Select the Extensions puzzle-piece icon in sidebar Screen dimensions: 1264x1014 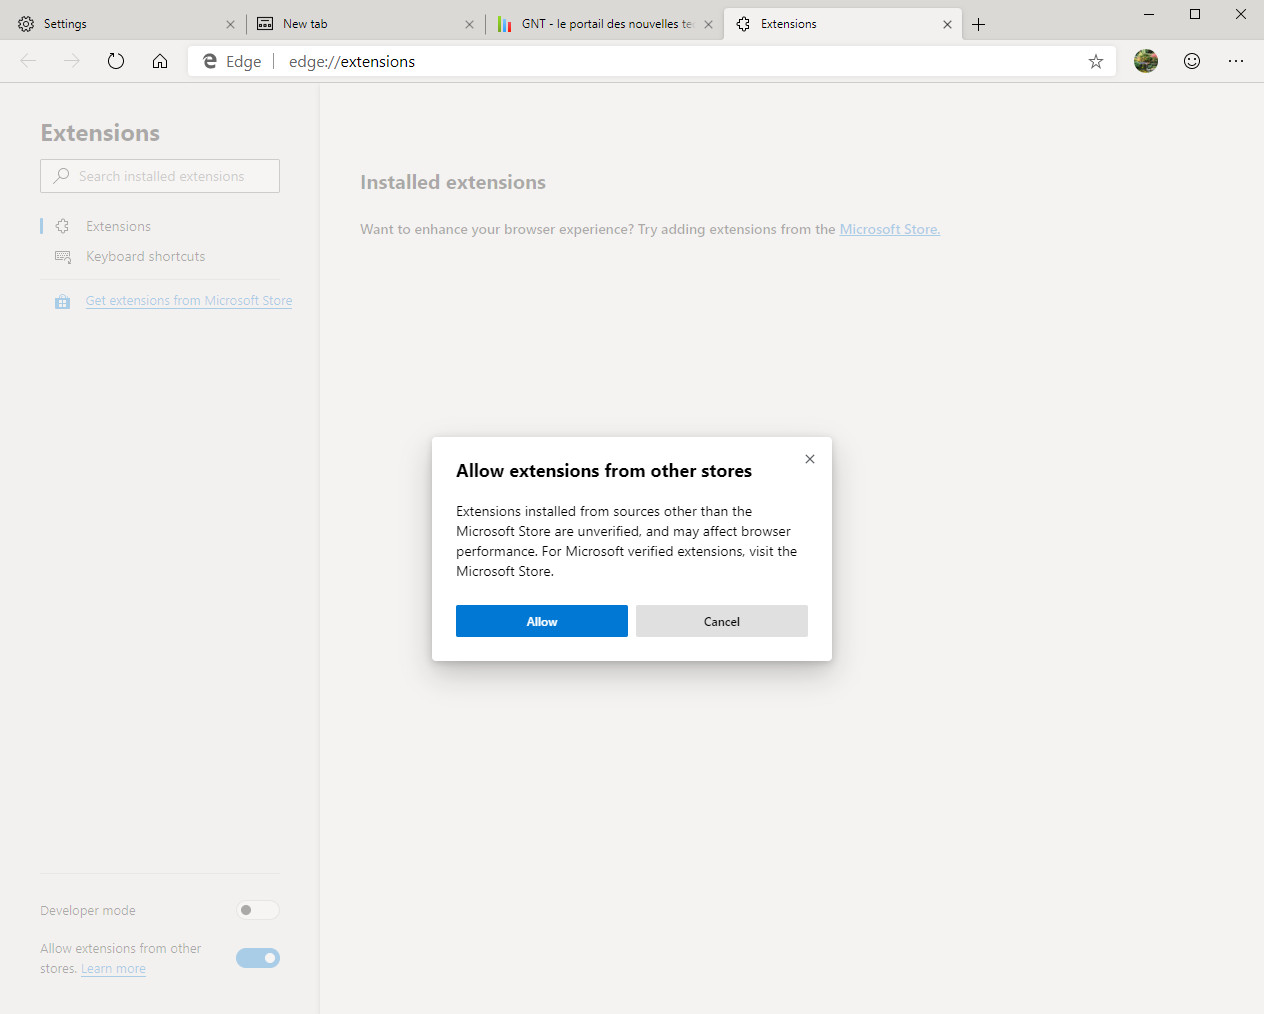(x=62, y=226)
